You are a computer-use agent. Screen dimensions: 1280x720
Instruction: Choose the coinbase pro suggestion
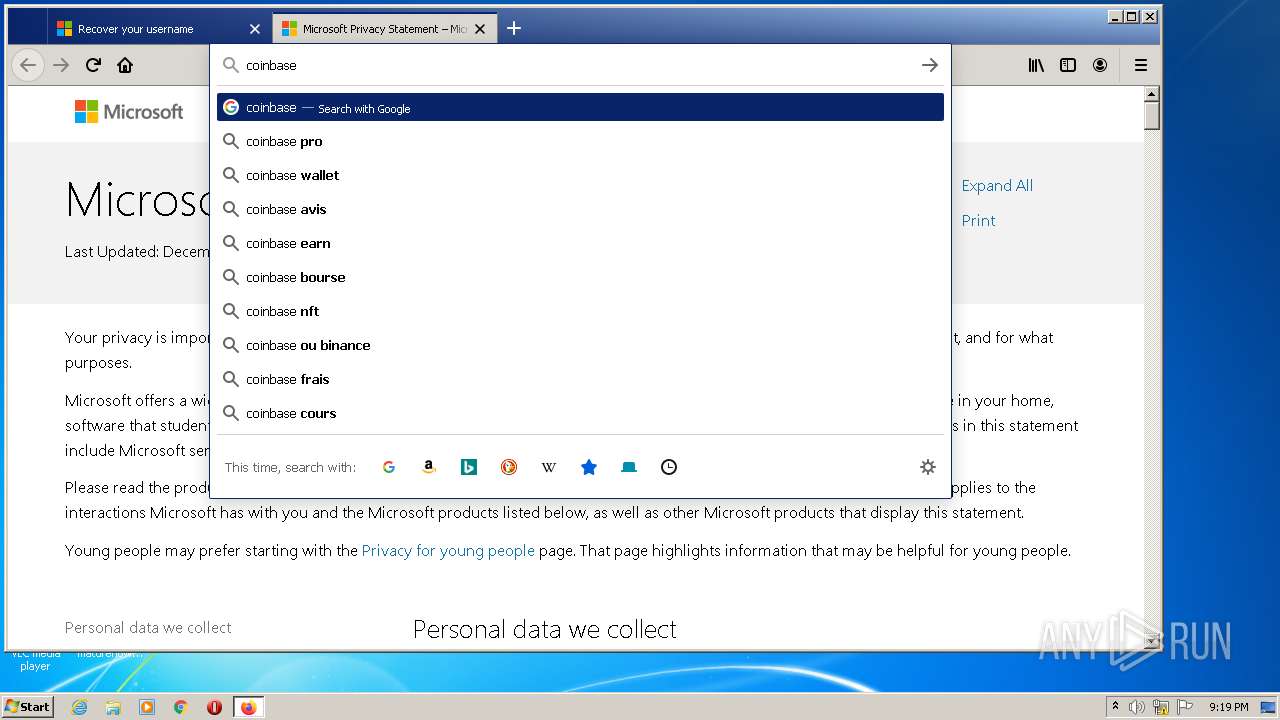click(580, 141)
